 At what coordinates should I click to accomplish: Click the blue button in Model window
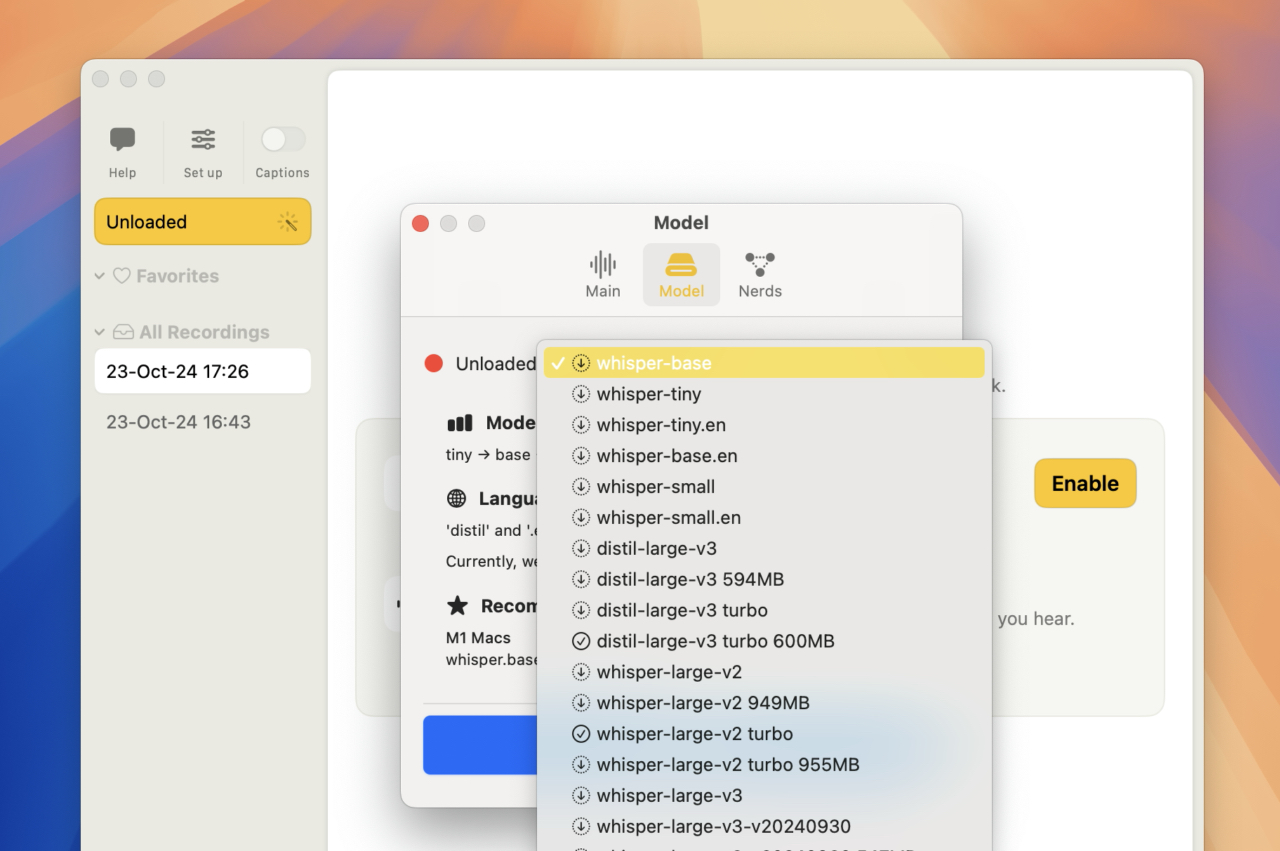[x=480, y=745]
